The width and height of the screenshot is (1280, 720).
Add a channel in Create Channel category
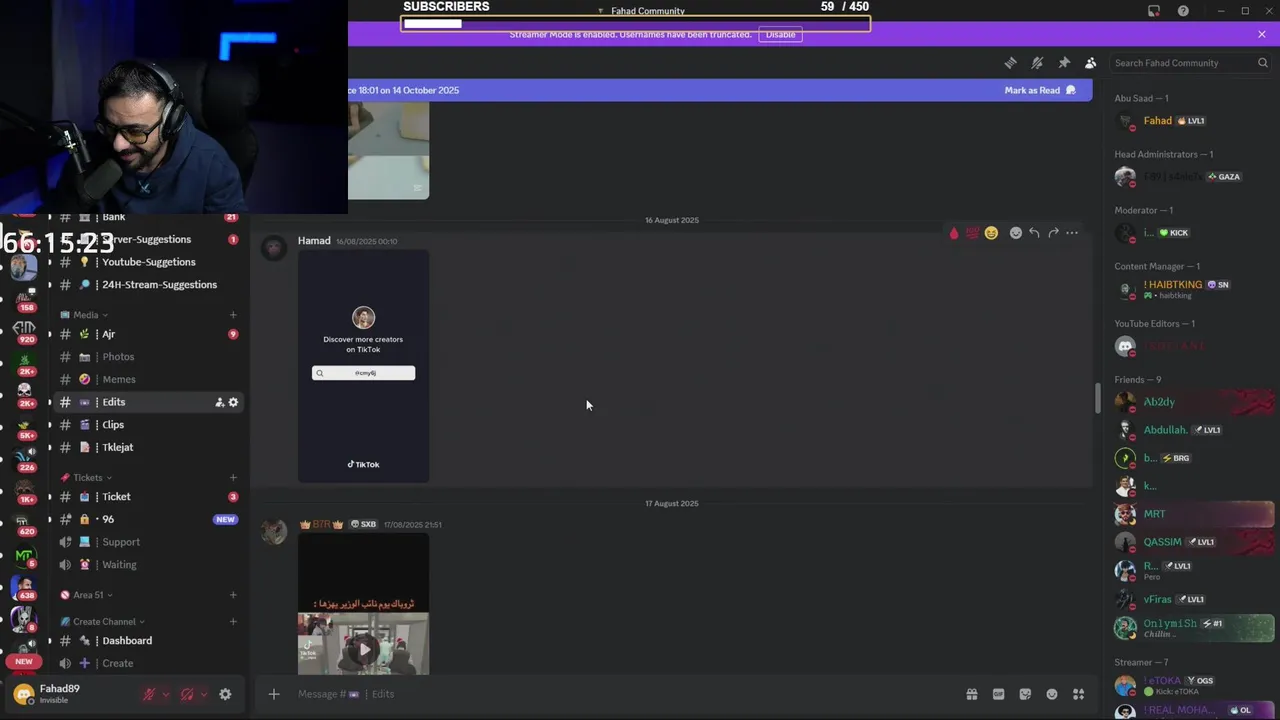(233, 622)
